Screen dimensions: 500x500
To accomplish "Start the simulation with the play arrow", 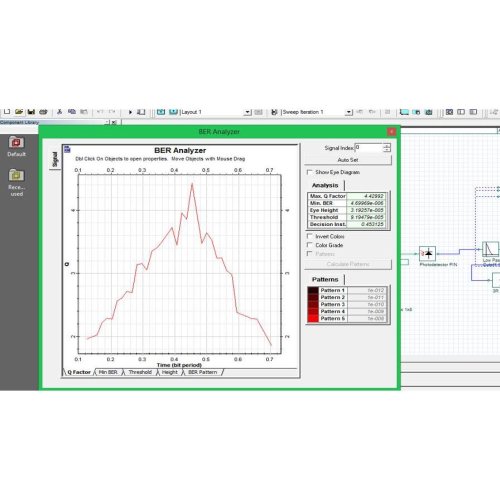I will pyautogui.click(x=130, y=112).
